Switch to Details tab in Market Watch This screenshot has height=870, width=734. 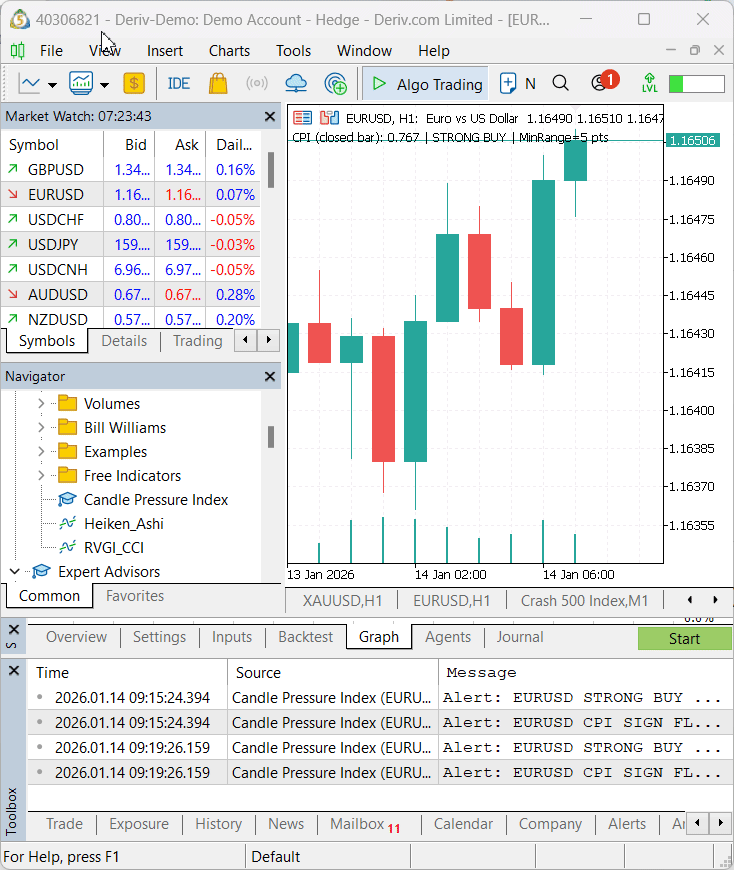(124, 341)
